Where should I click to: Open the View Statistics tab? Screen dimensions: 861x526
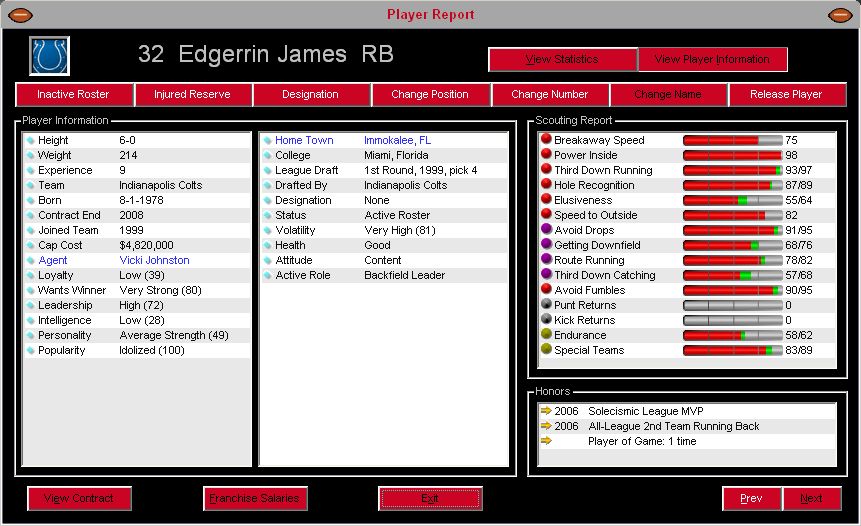point(562,59)
